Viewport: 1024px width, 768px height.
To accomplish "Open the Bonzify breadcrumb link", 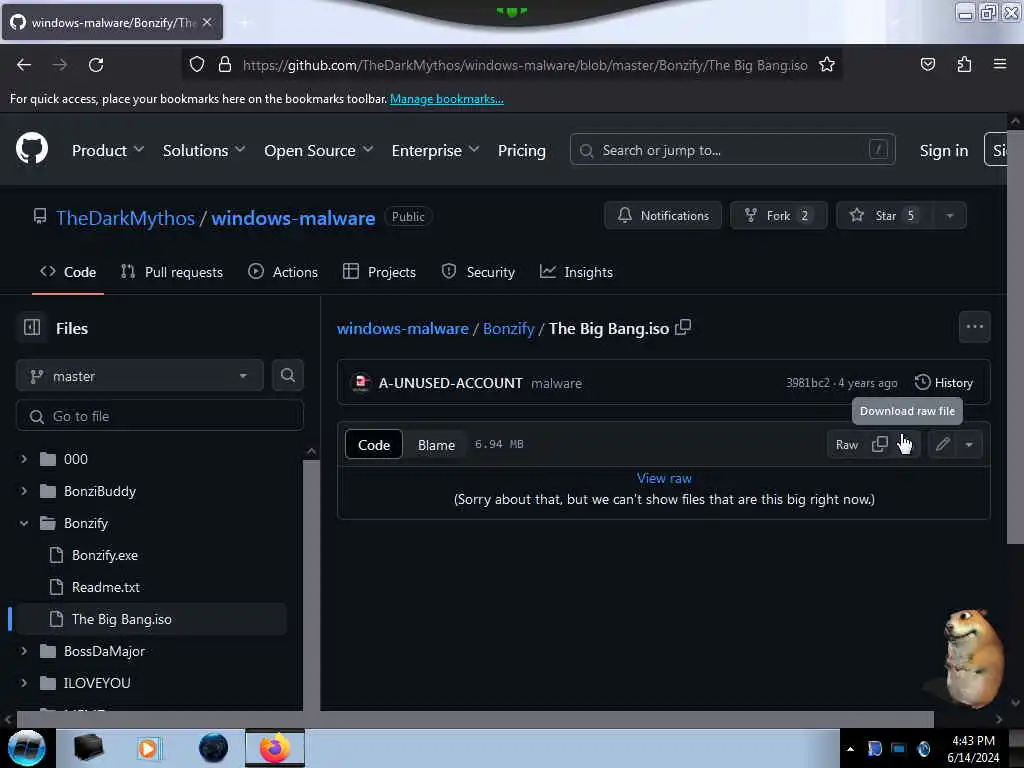I will (x=509, y=328).
